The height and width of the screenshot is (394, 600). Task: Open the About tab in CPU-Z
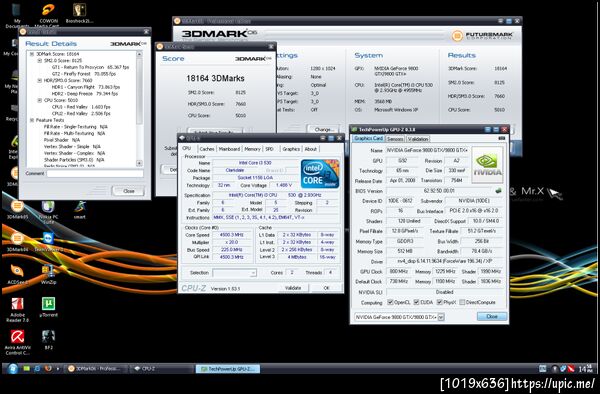click(310, 149)
